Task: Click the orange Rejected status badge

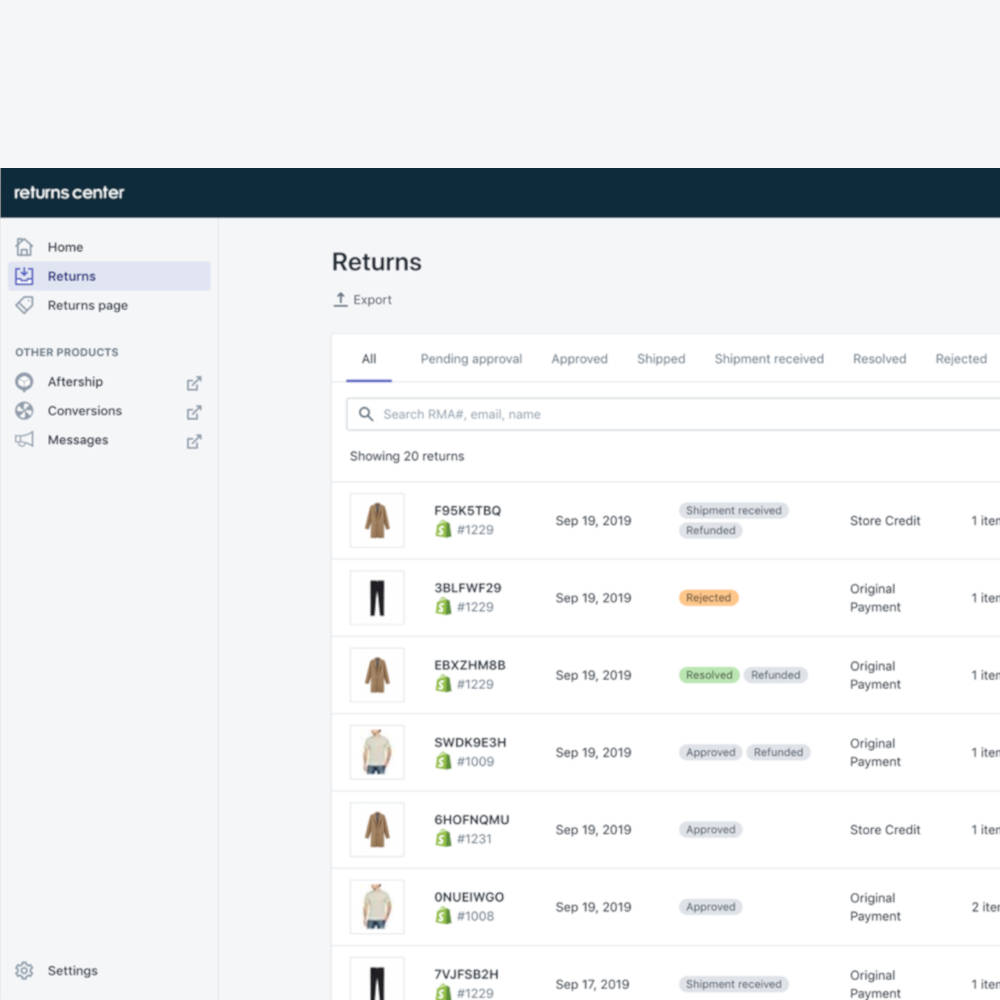Action: 708,598
